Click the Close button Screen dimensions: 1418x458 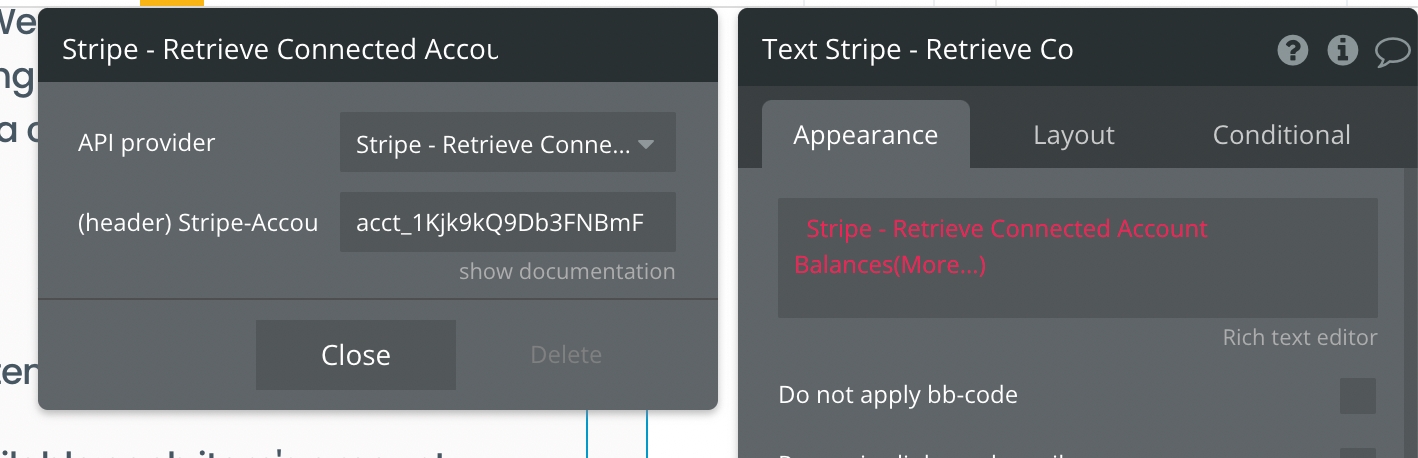tap(356, 354)
